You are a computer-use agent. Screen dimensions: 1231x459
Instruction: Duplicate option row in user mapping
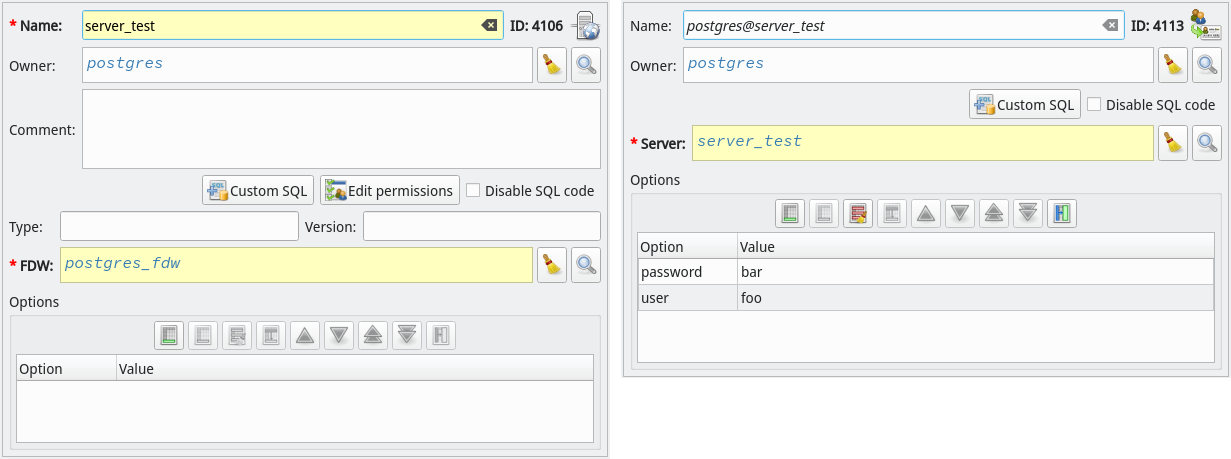892,213
